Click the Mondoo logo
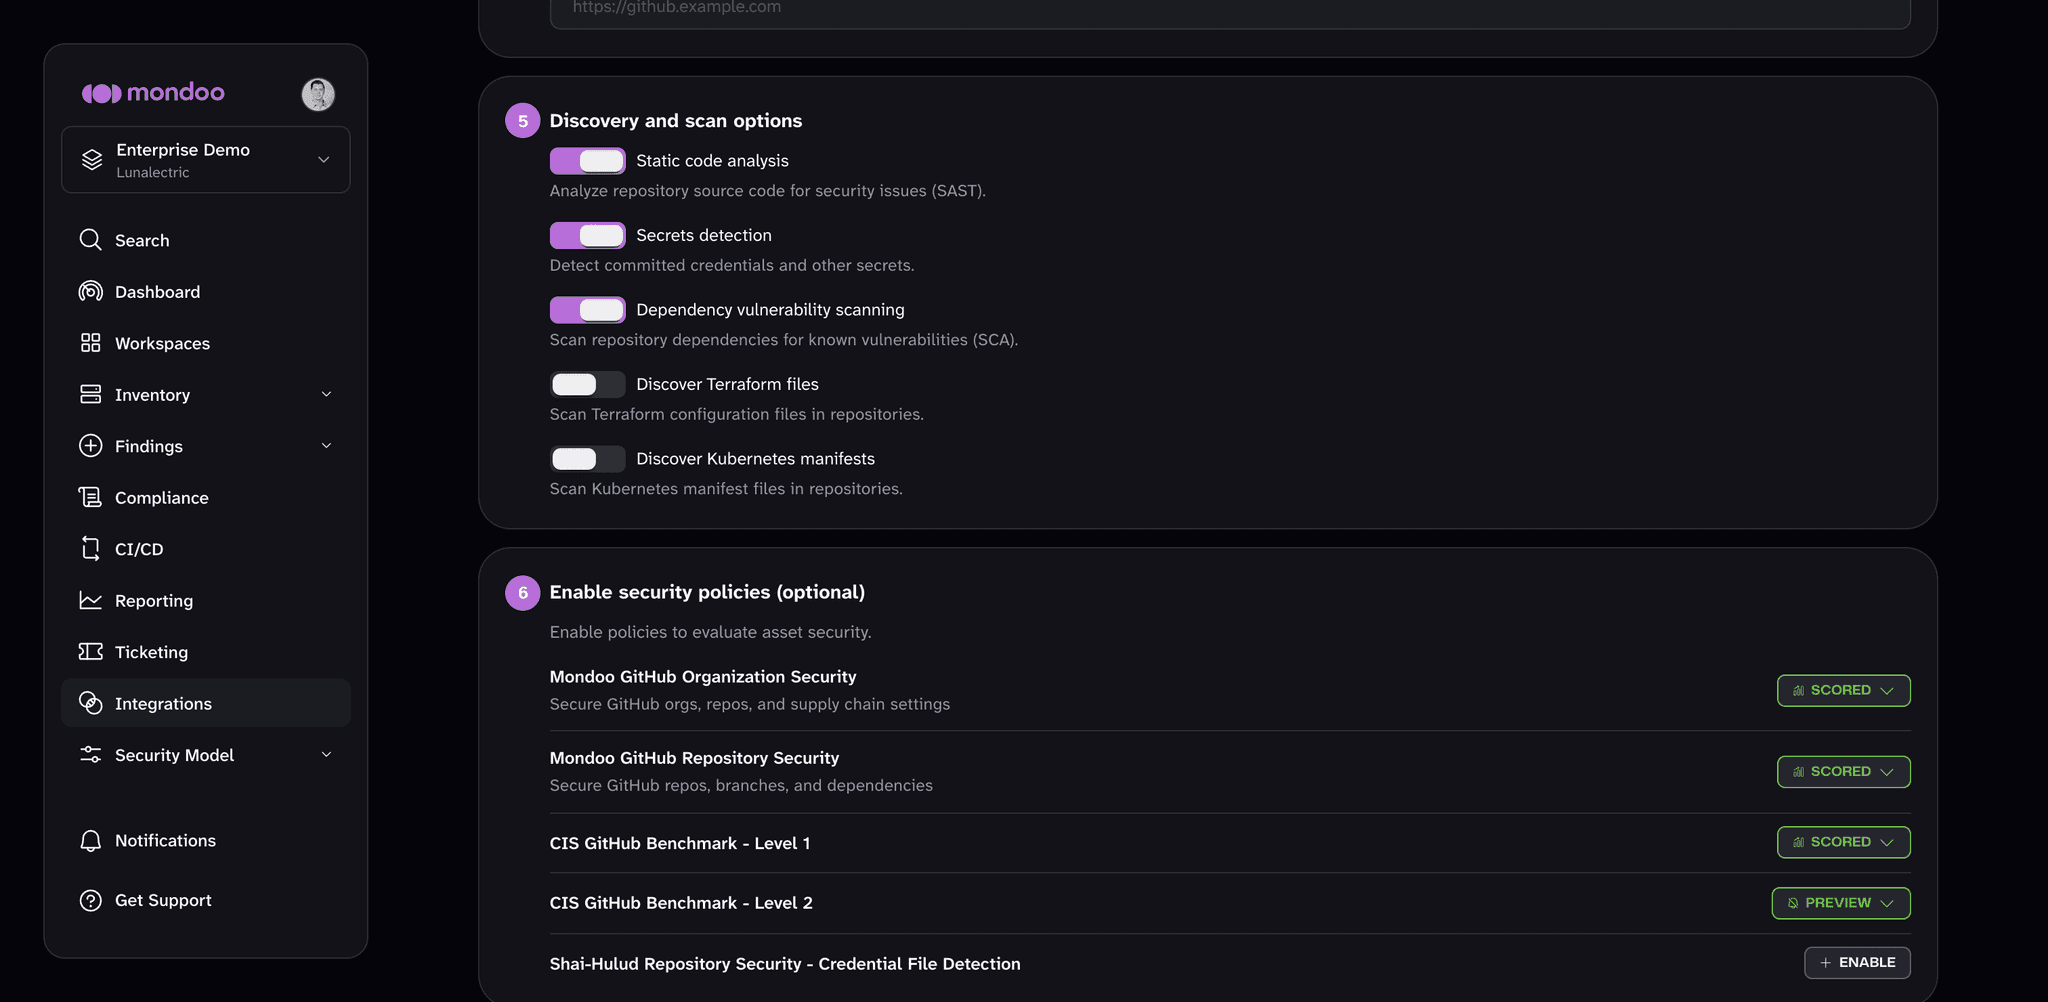This screenshot has height=1002, width=2048. coord(153,93)
